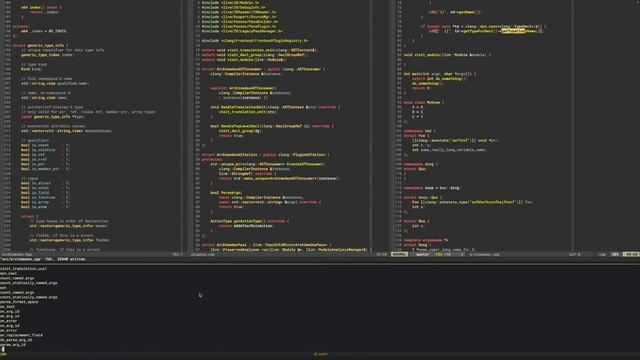
Task: Click the 'Kind kind;' member line
Action: [x=31, y=69]
